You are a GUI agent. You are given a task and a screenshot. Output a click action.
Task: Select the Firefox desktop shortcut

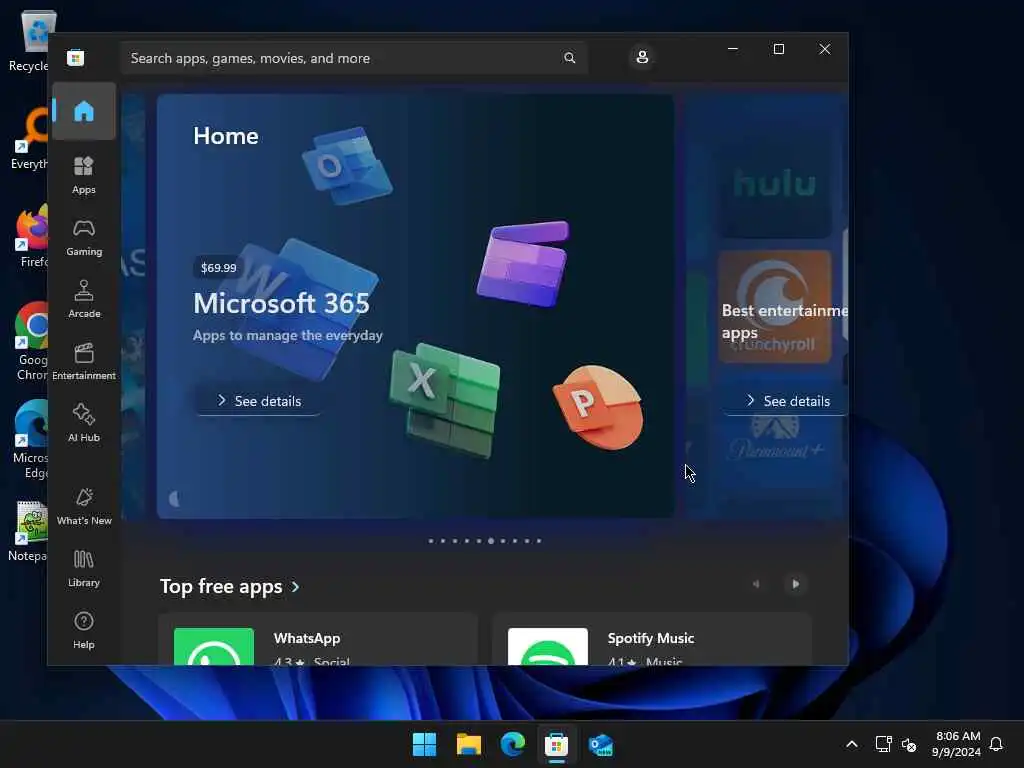pyautogui.click(x=31, y=236)
